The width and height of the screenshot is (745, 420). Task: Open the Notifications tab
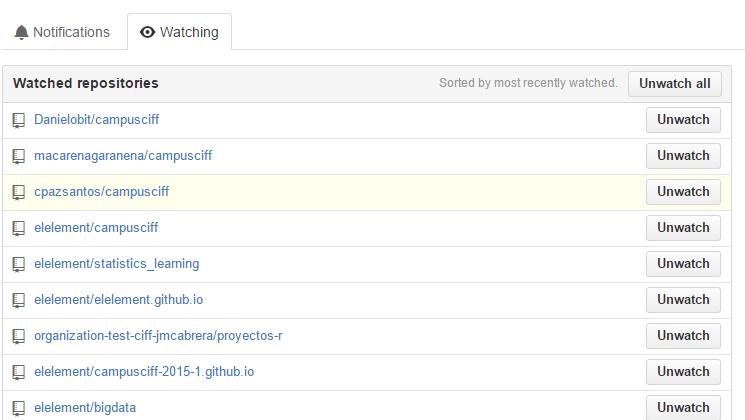[62, 32]
